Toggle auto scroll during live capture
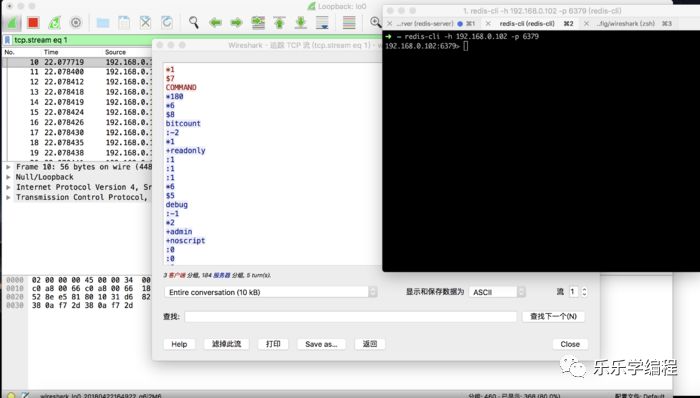 pyautogui.click(x=322, y=22)
